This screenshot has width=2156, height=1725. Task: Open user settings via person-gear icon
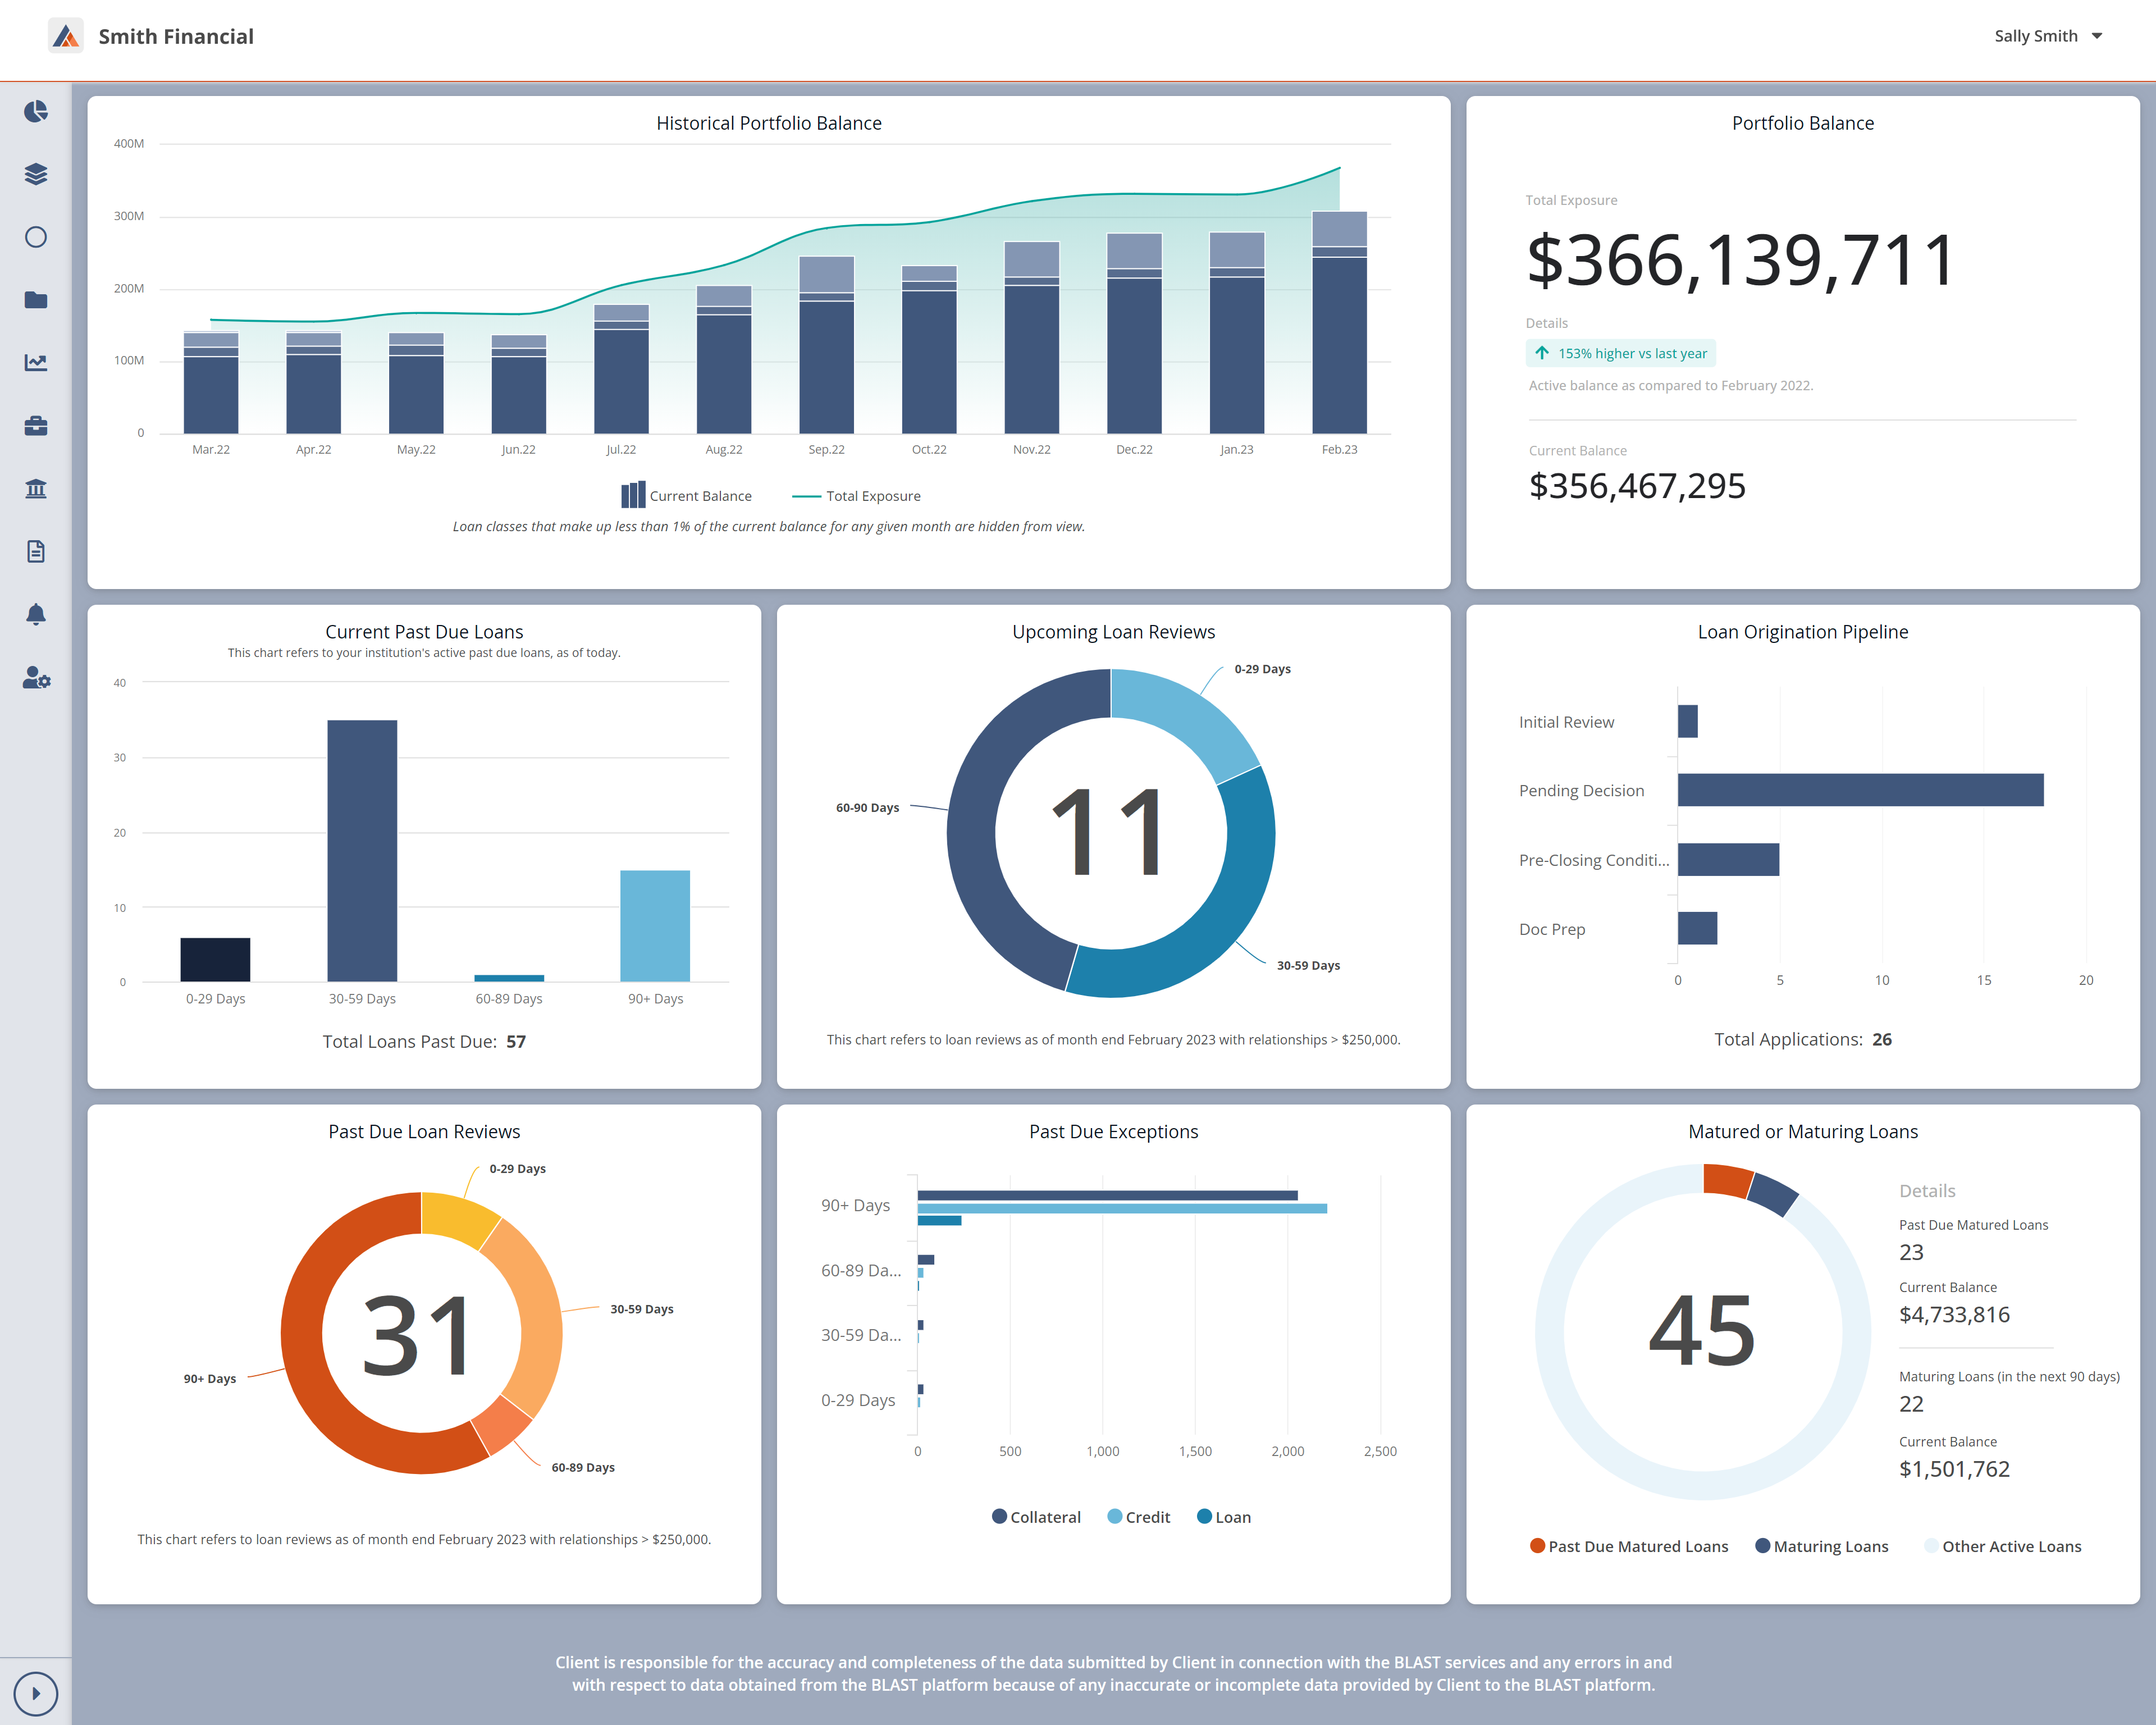pyautogui.click(x=36, y=678)
